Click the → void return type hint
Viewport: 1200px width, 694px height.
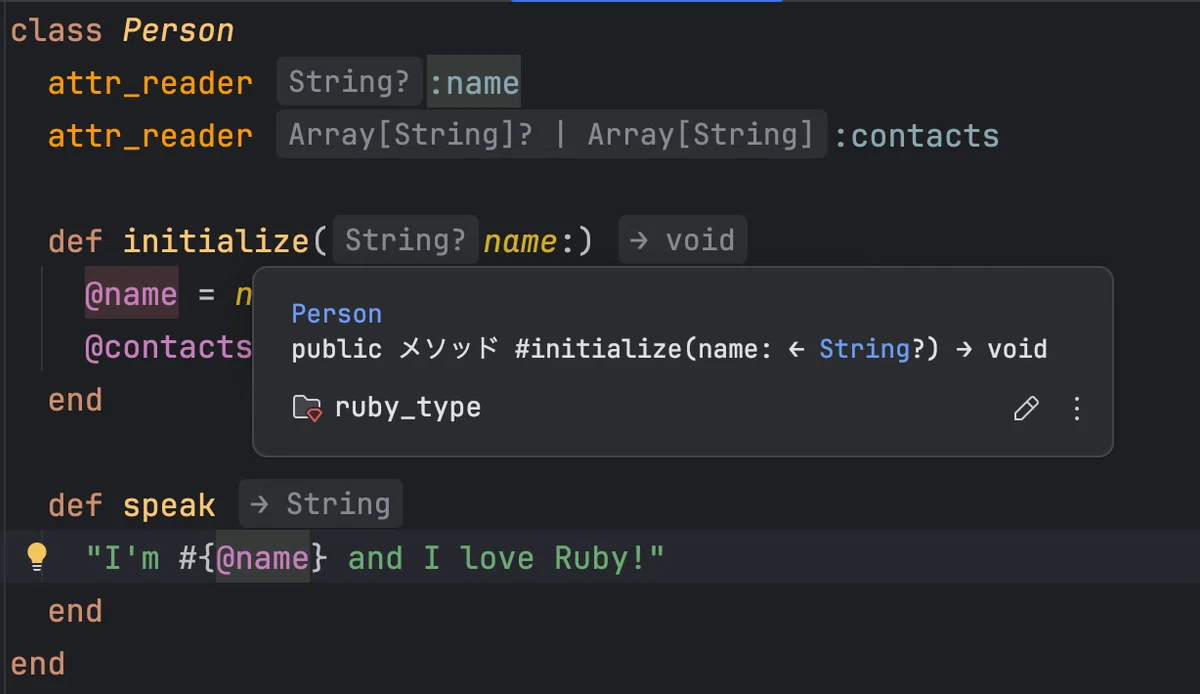click(683, 240)
